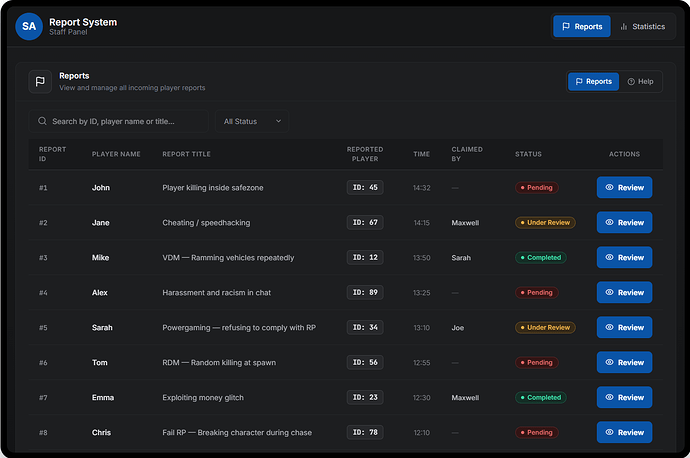Click the SA avatar logo

29,27
